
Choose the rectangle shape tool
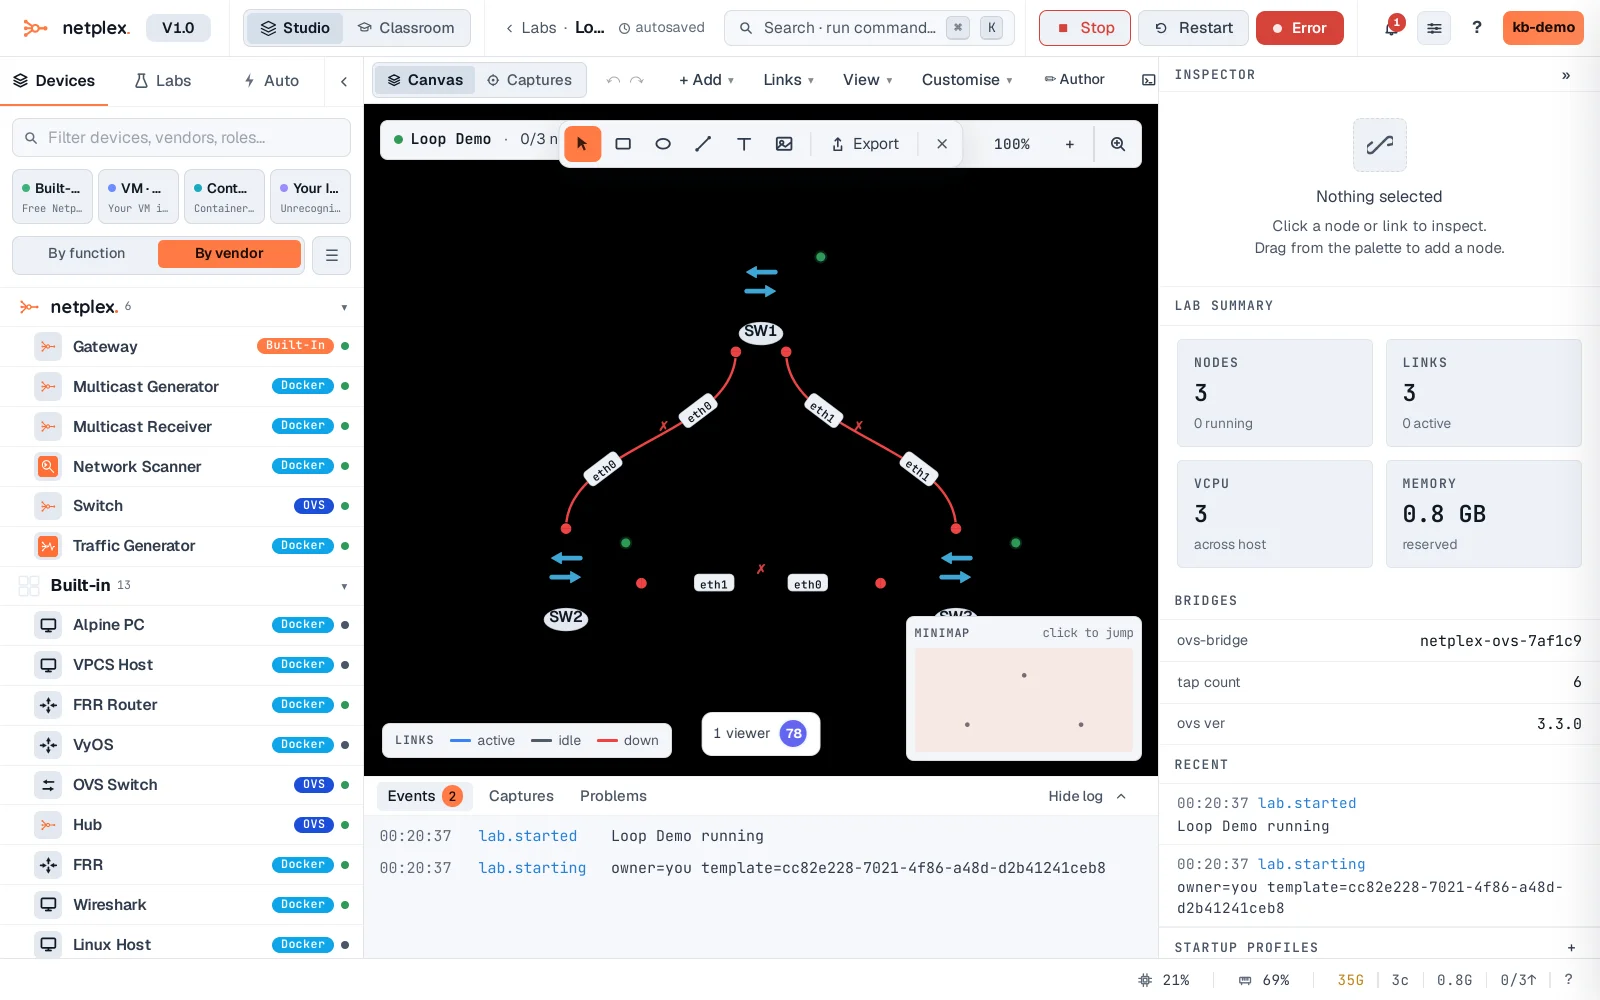(x=623, y=144)
